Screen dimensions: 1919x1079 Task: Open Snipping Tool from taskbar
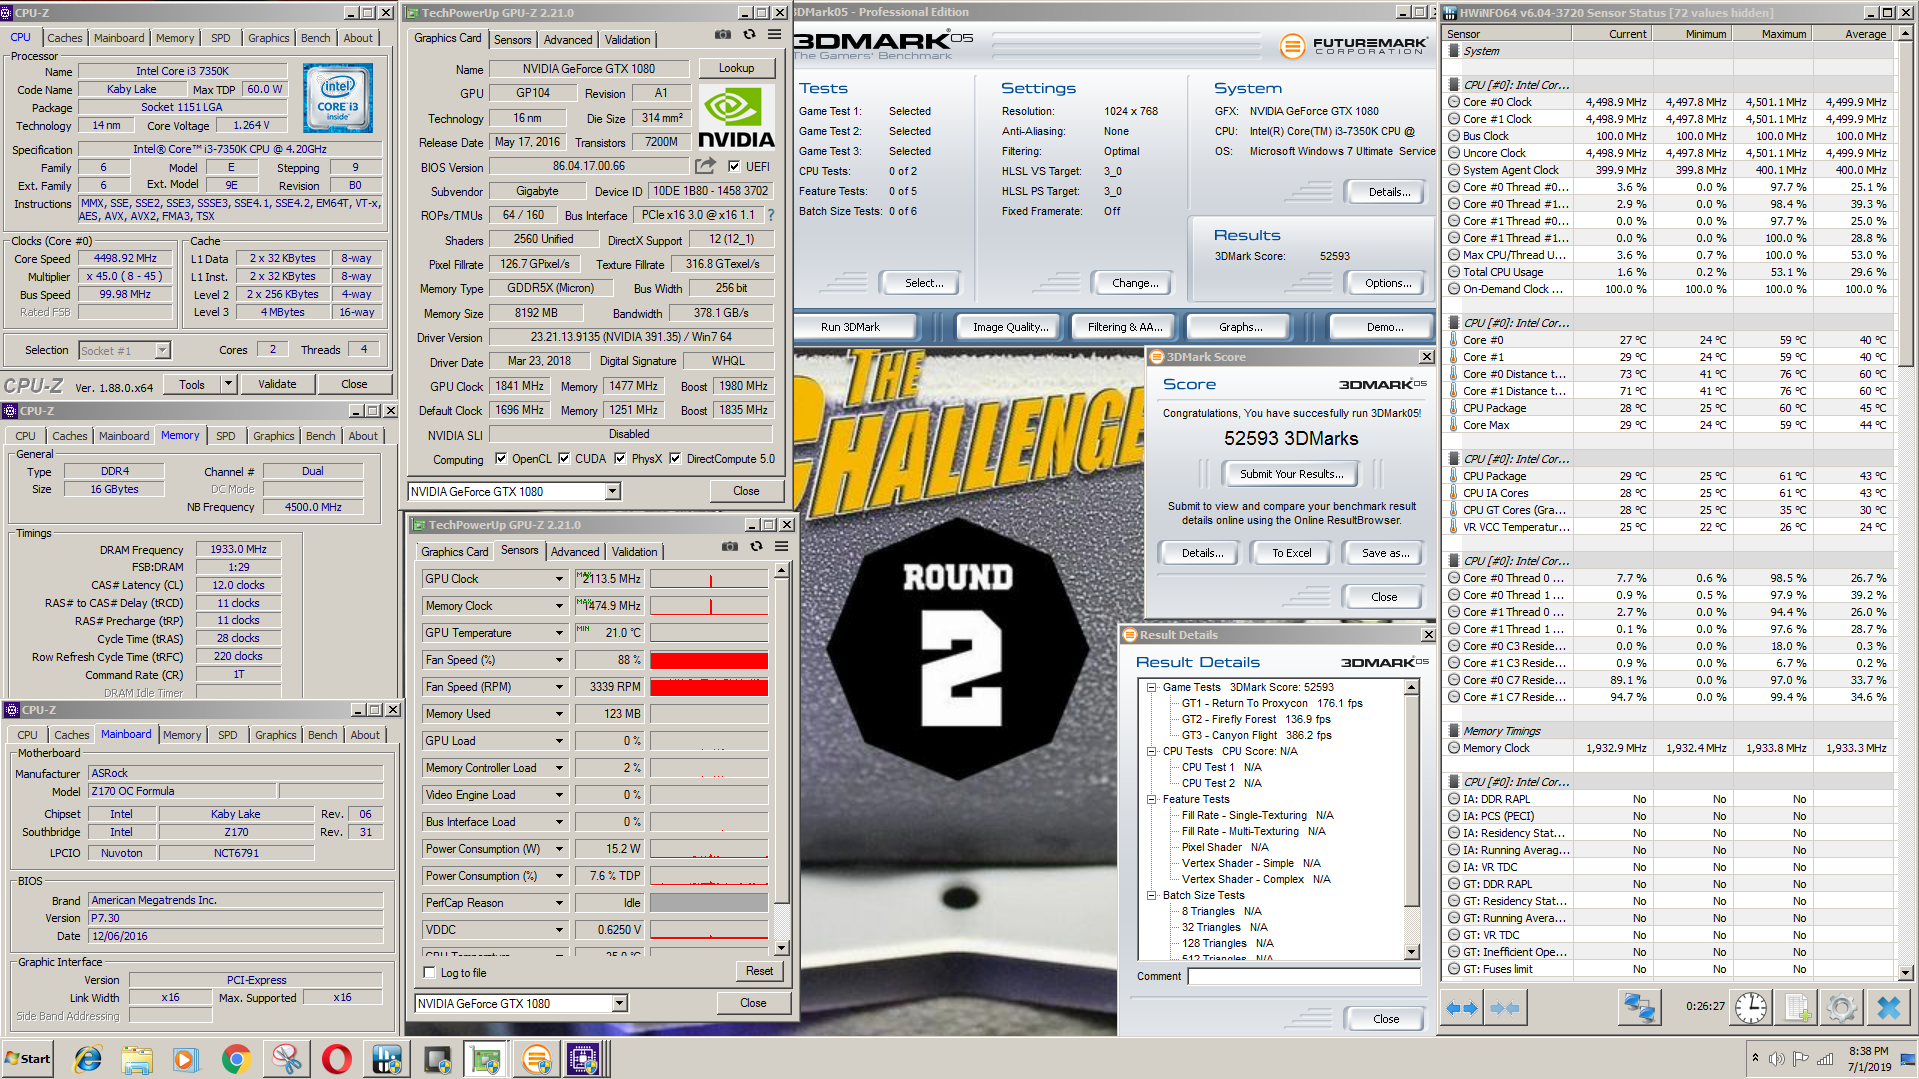click(286, 1059)
